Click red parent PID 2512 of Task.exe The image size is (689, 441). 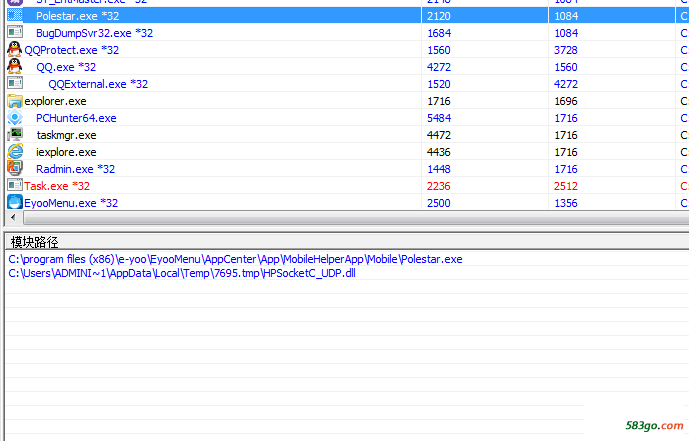click(x=566, y=186)
